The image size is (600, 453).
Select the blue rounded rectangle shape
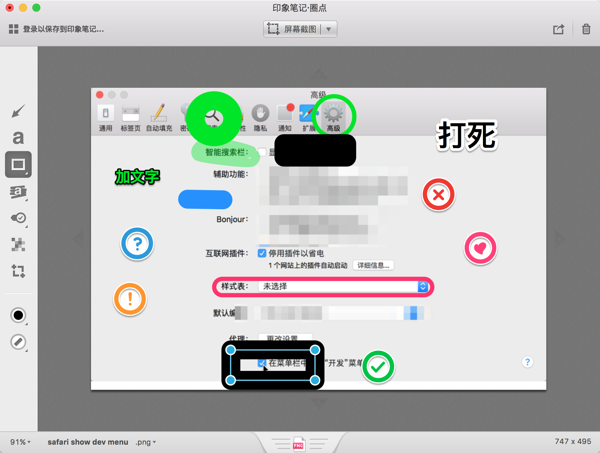coord(205,199)
